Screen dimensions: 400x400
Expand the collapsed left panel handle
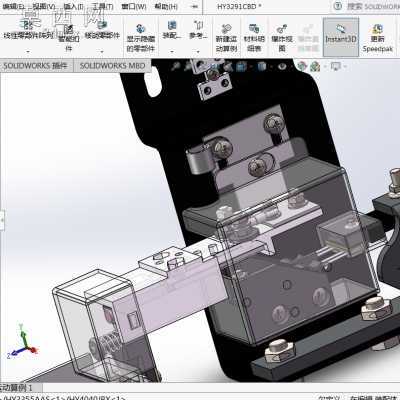tap(2, 220)
